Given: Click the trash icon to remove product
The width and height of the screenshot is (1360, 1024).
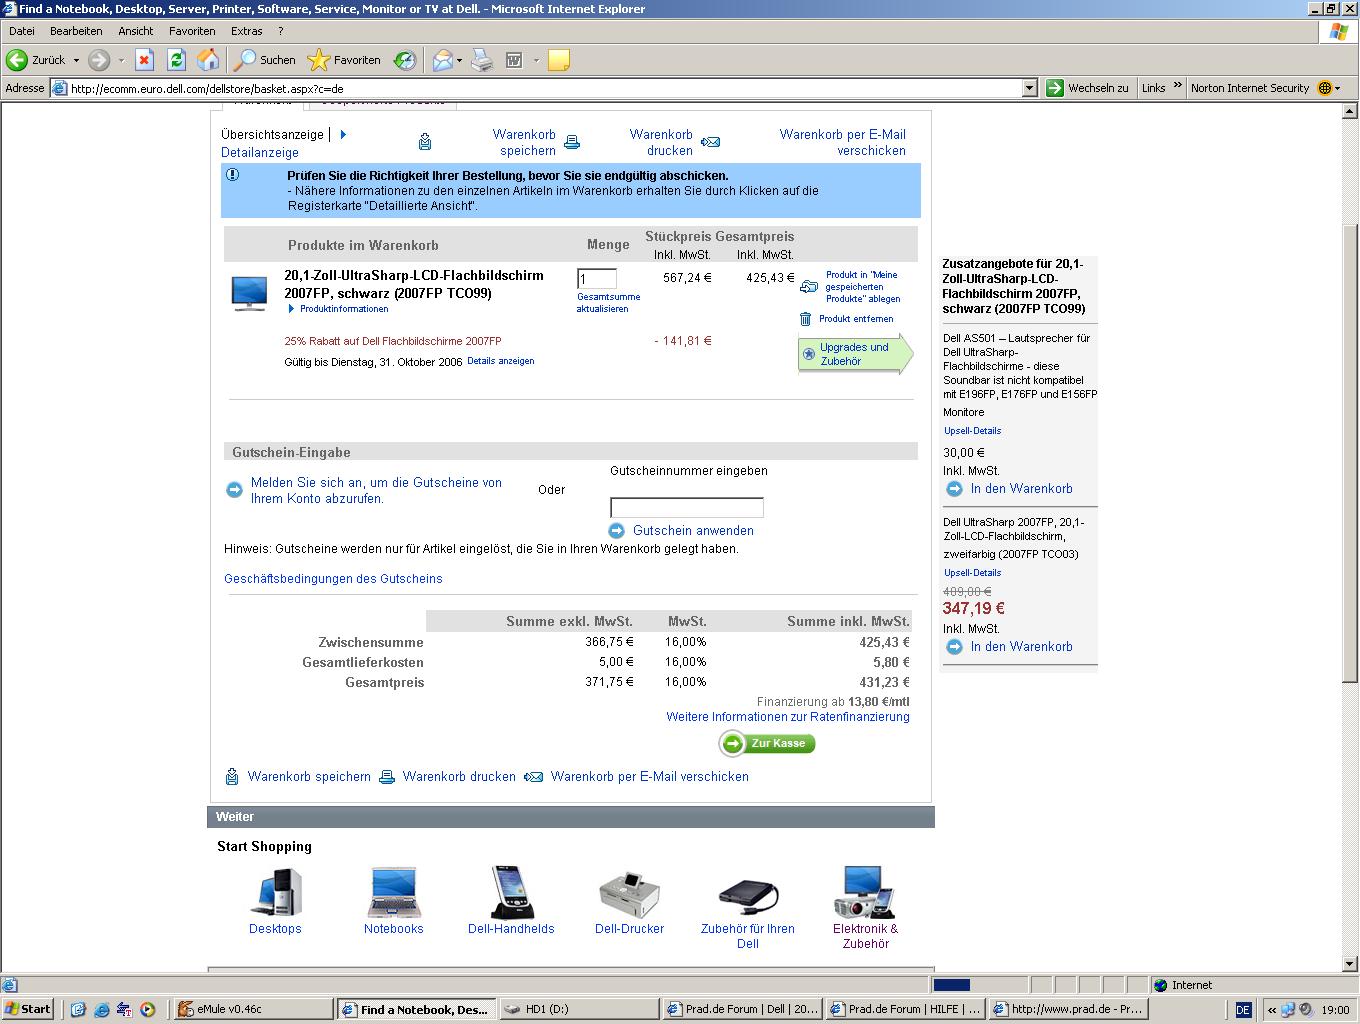Looking at the screenshot, I should (805, 319).
